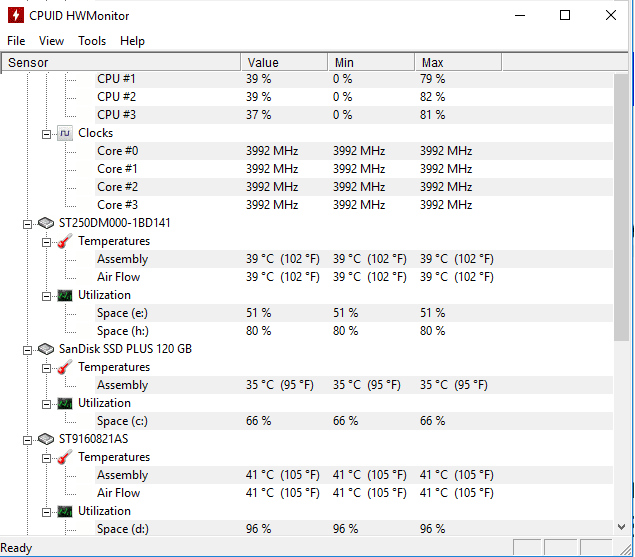Screen dimensions: 635x557
Task: Collapse Temperatures under SanDisk SSD PLUS
Action: coord(47,368)
